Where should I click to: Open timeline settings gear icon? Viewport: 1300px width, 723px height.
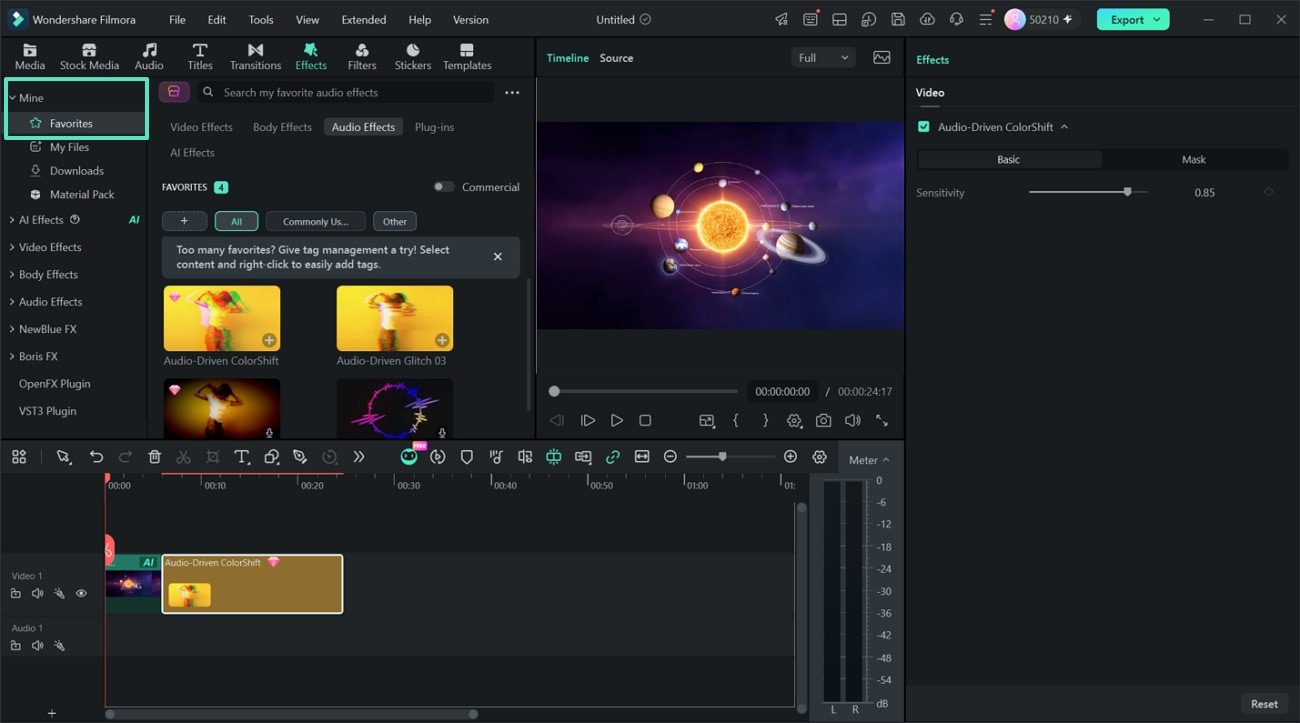point(820,457)
